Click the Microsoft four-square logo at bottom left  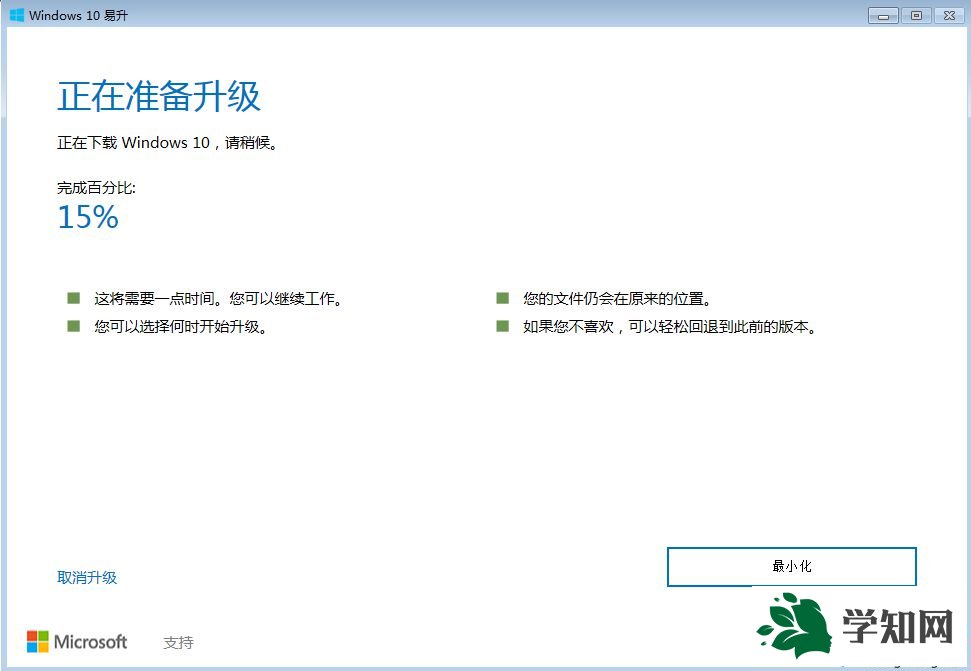[40, 642]
